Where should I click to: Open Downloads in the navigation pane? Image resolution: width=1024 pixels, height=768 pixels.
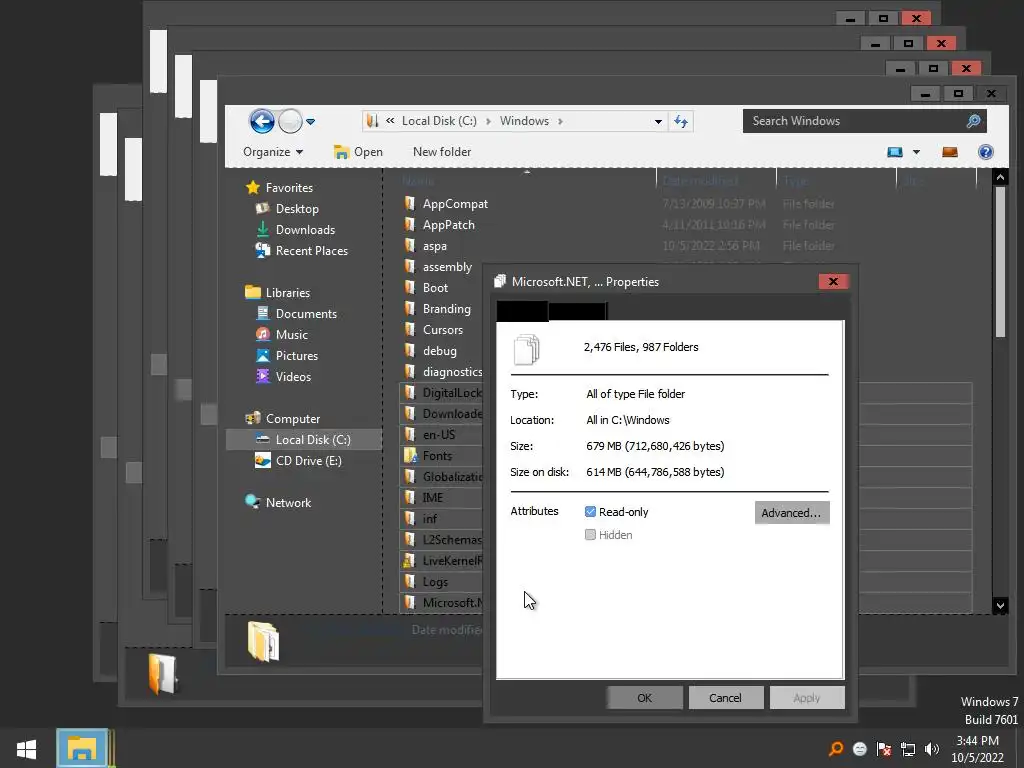(x=295, y=230)
